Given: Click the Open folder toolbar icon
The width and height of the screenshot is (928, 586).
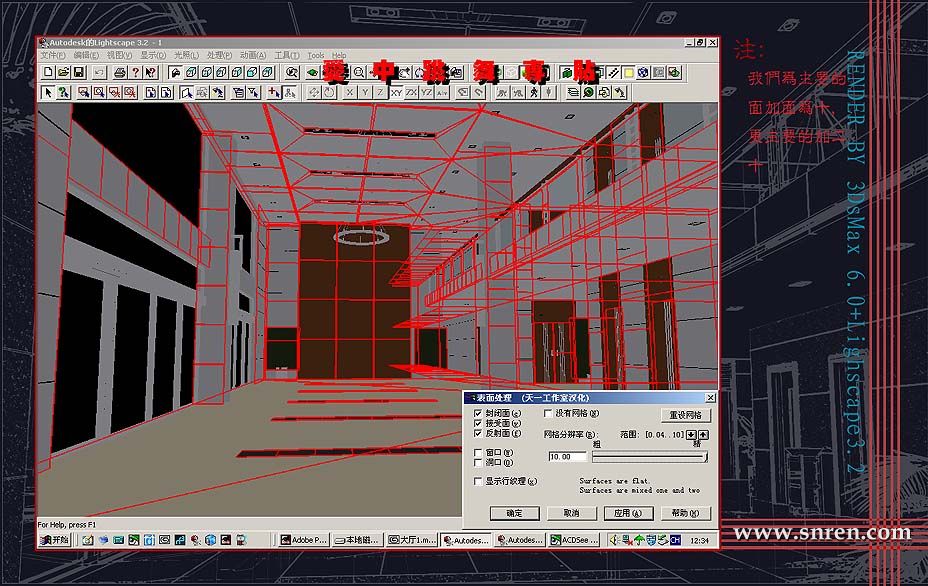Looking at the screenshot, I should pyautogui.click(x=63, y=73).
